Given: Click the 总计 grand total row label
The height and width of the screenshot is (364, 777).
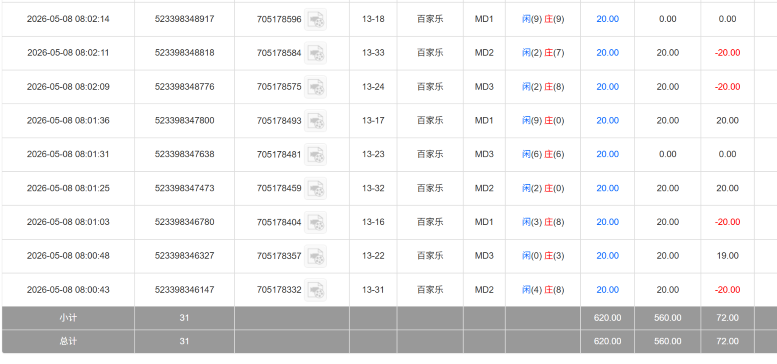Looking at the screenshot, I should tap(68, 341).
